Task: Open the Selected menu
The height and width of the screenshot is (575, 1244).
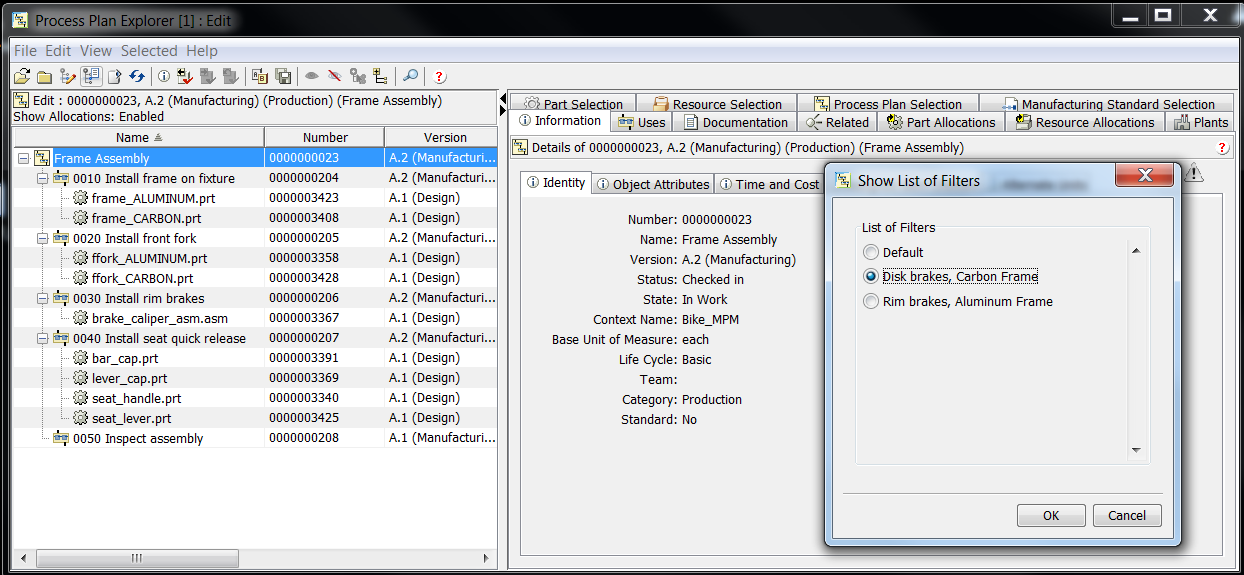Action: point(149,51)
